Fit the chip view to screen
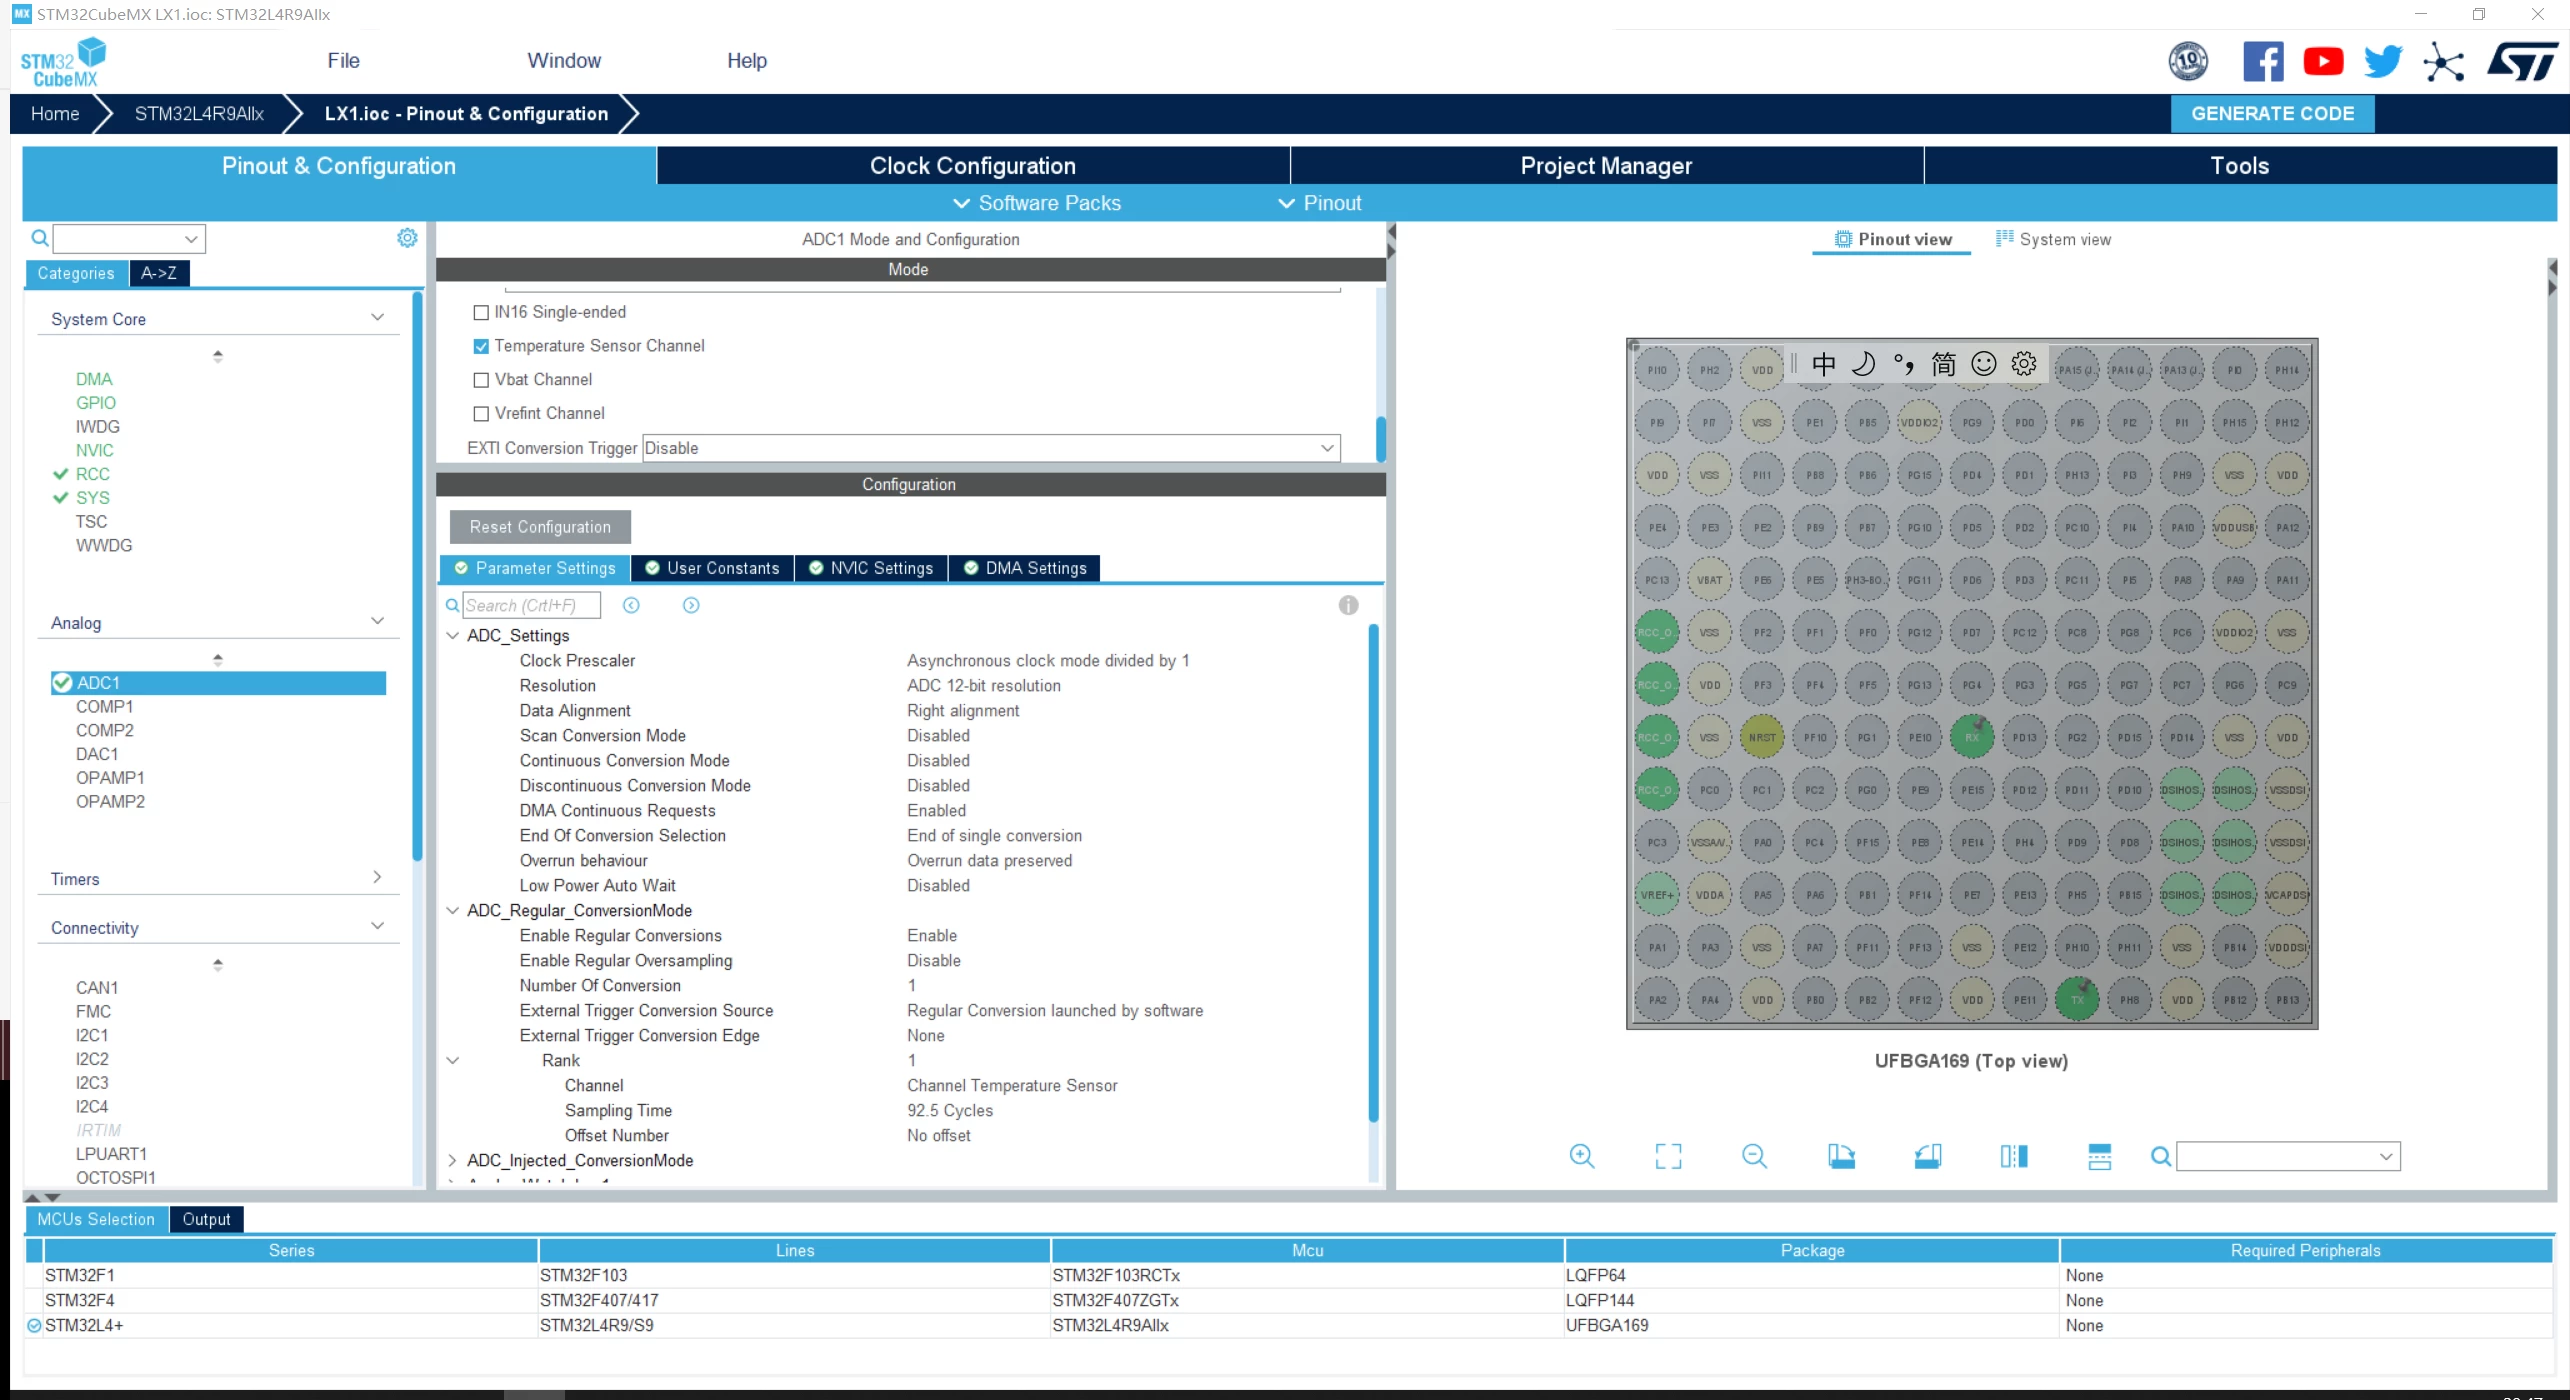This screenshot has height=1400, width=2570. [x=1668, y=1156]
